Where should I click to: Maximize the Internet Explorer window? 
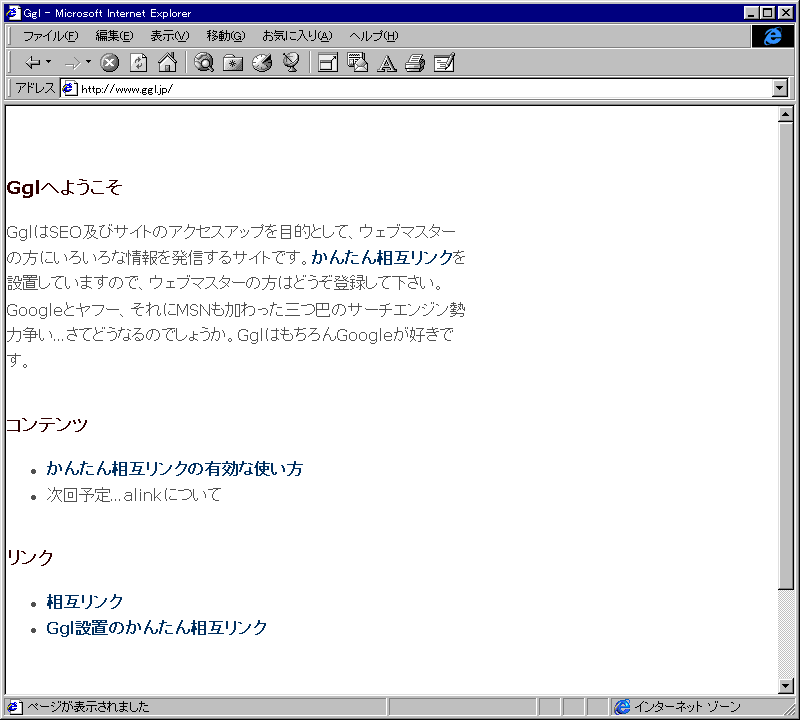pos(767,13)
